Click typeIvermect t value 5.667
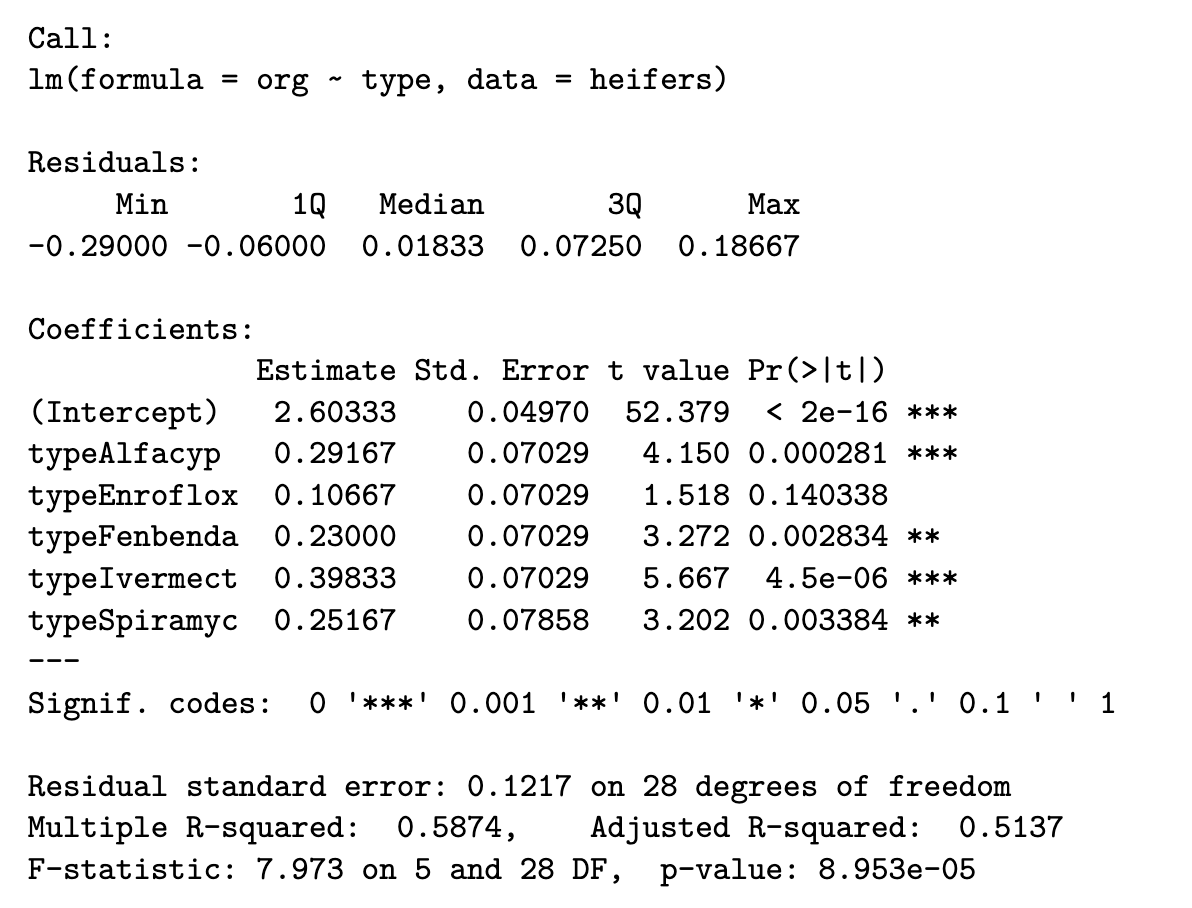 pyautogui.click(x=685, y=579)
